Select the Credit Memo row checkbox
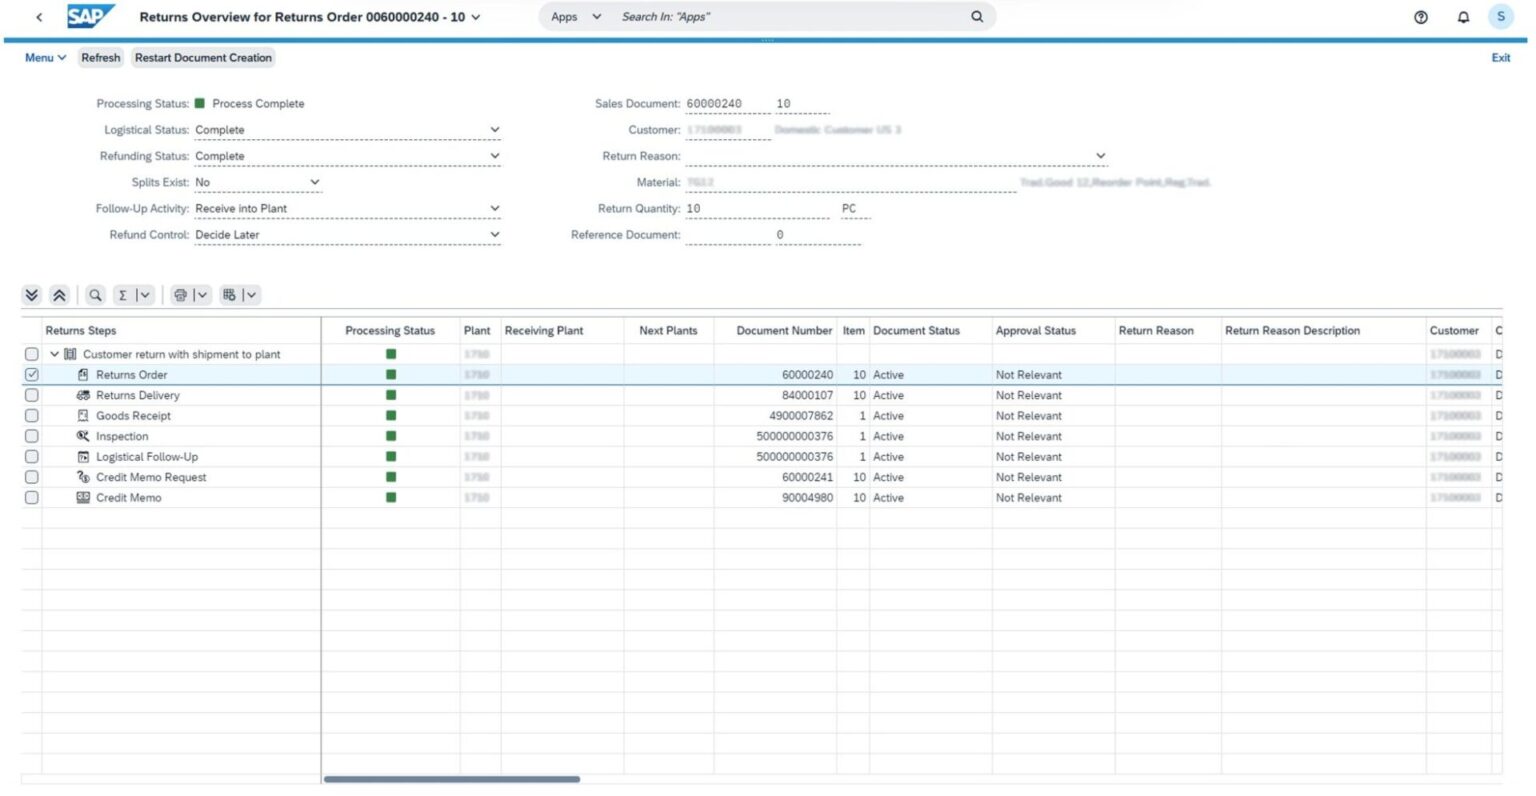The height and width of the screenshot is (796, 1536). coord(32,498)
